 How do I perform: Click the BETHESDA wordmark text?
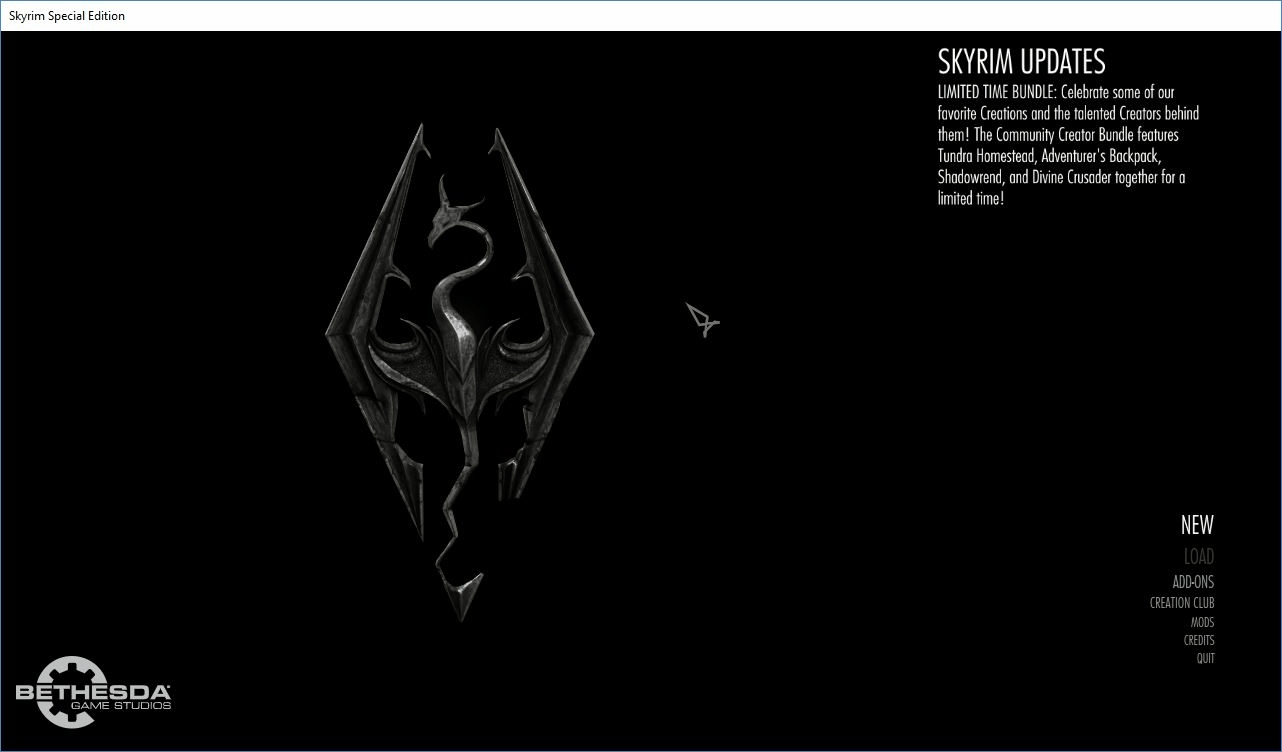pos(93,692)
